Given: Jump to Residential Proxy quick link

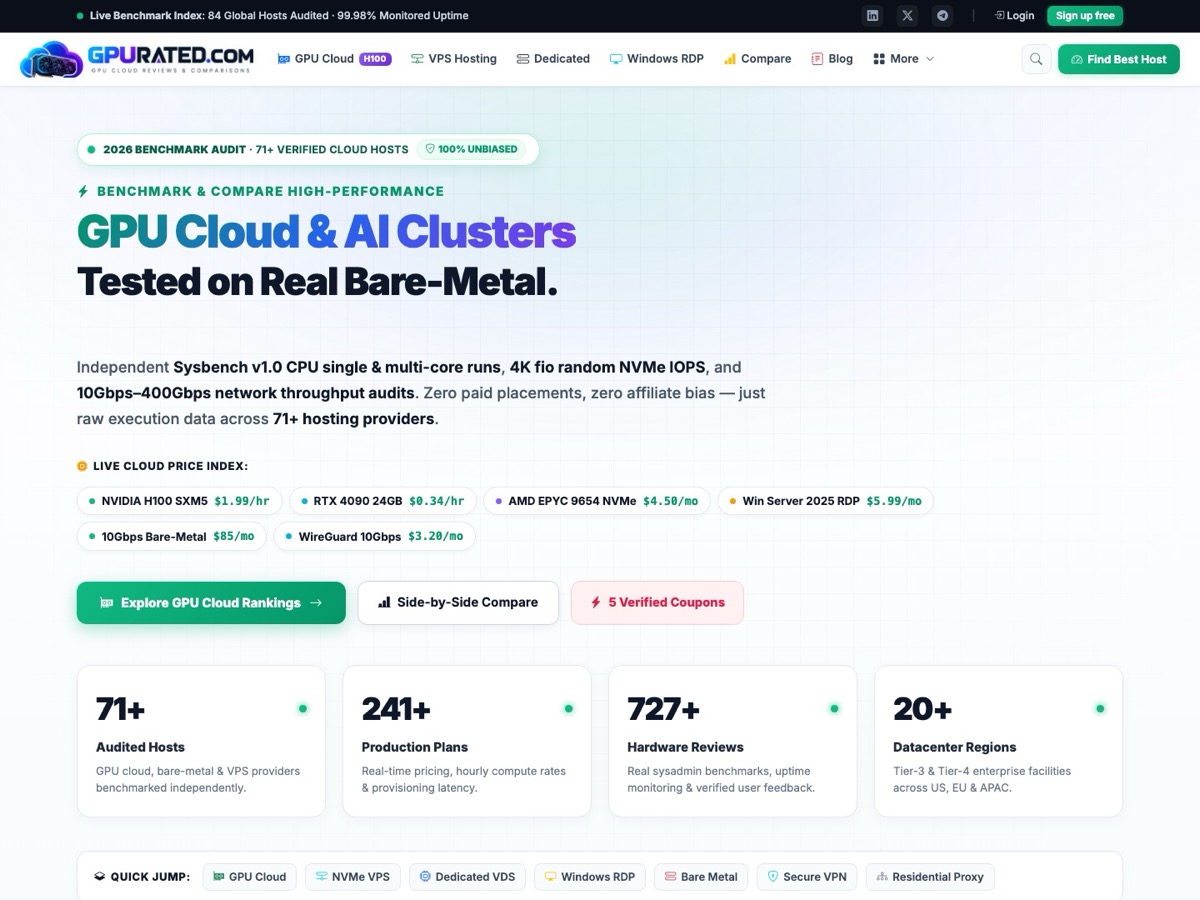Looking at the screenshot, I should (930, 877).
